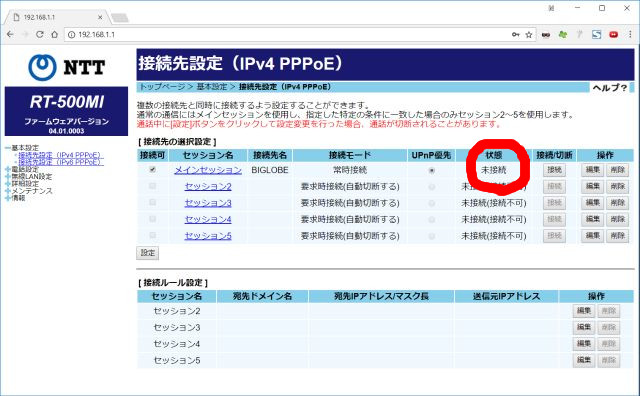Go to トップページ breadcrumb
The height and width of the screenshot is (396, 640).
coord(162,87)
